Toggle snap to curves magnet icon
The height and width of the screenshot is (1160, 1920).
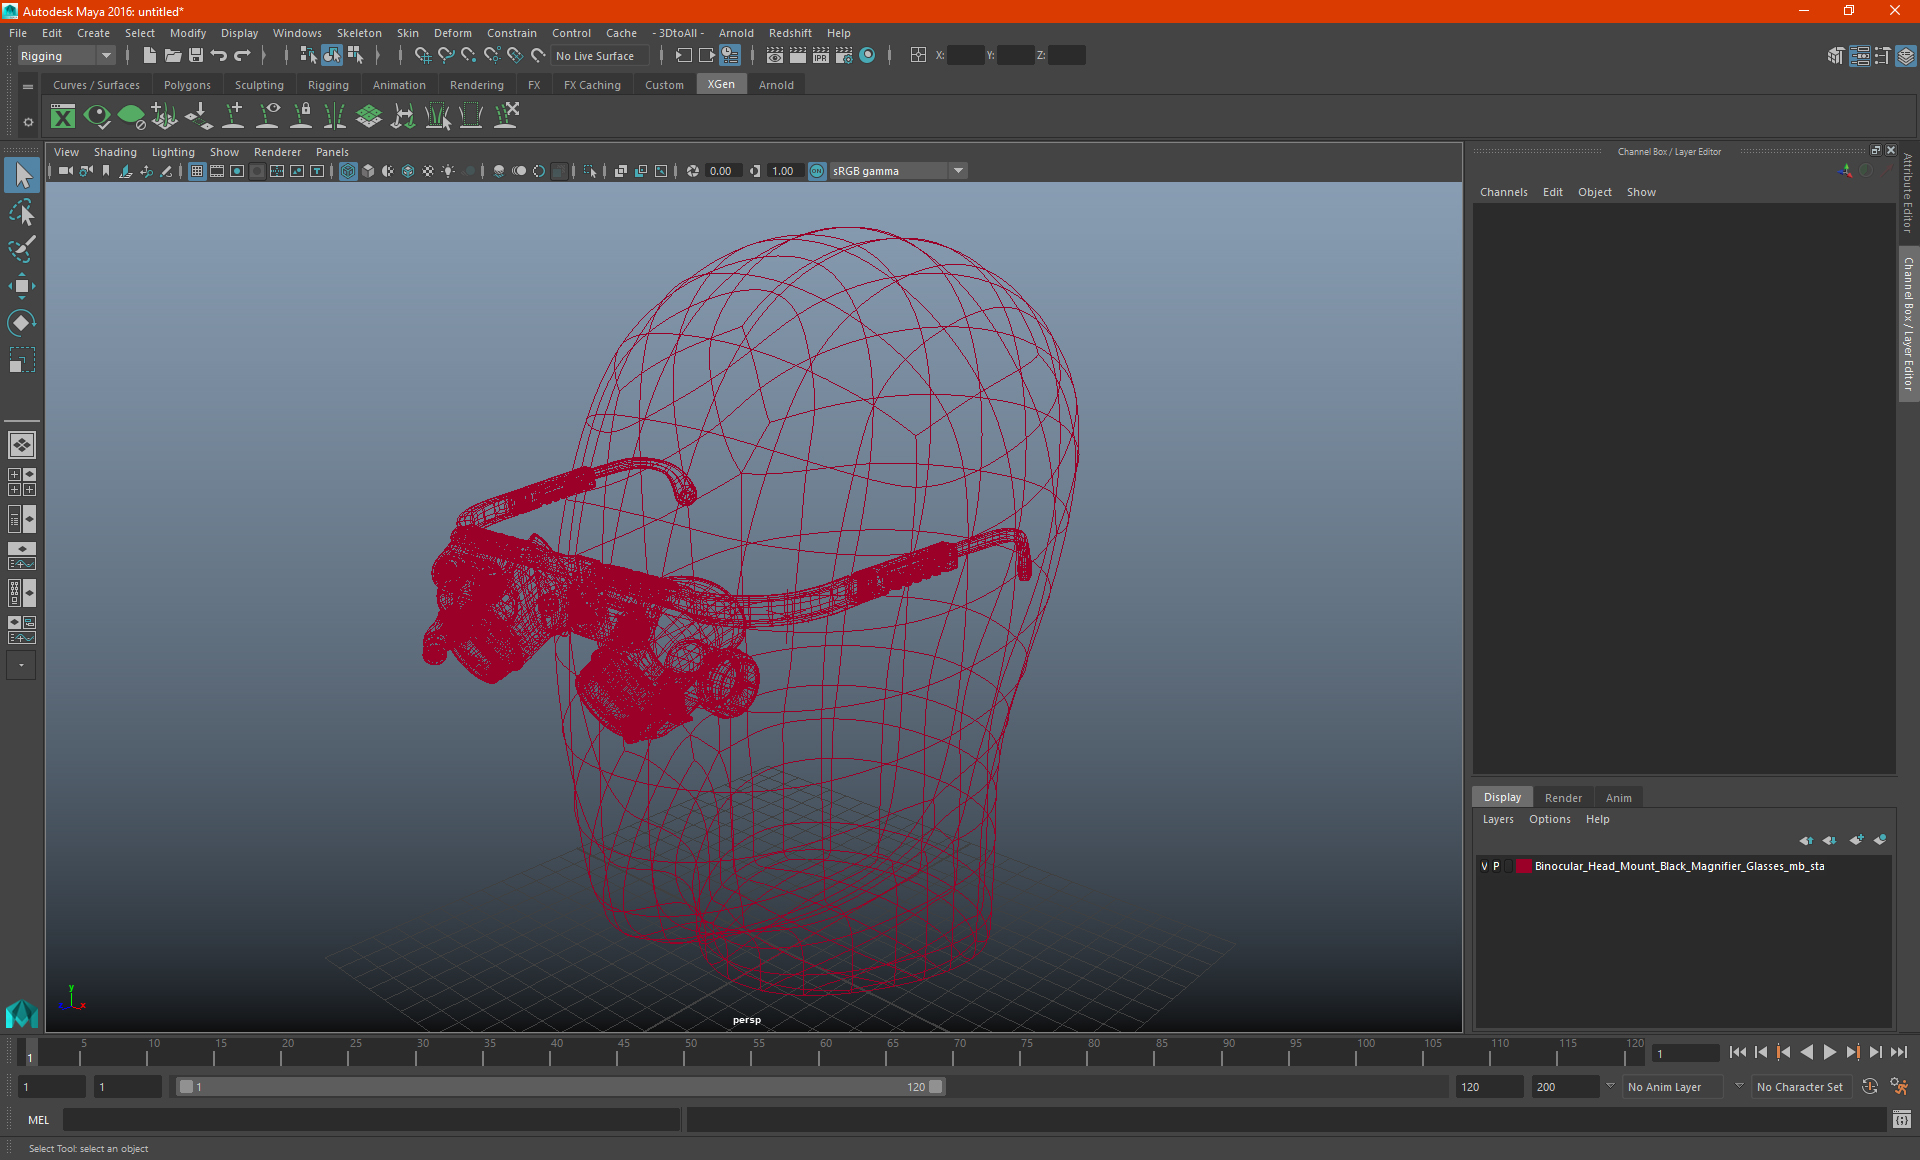(x=446, y=56)
